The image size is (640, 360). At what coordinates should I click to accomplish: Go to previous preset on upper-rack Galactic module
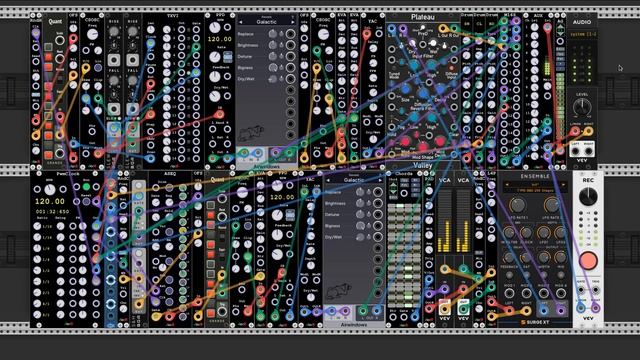(240, 22)
